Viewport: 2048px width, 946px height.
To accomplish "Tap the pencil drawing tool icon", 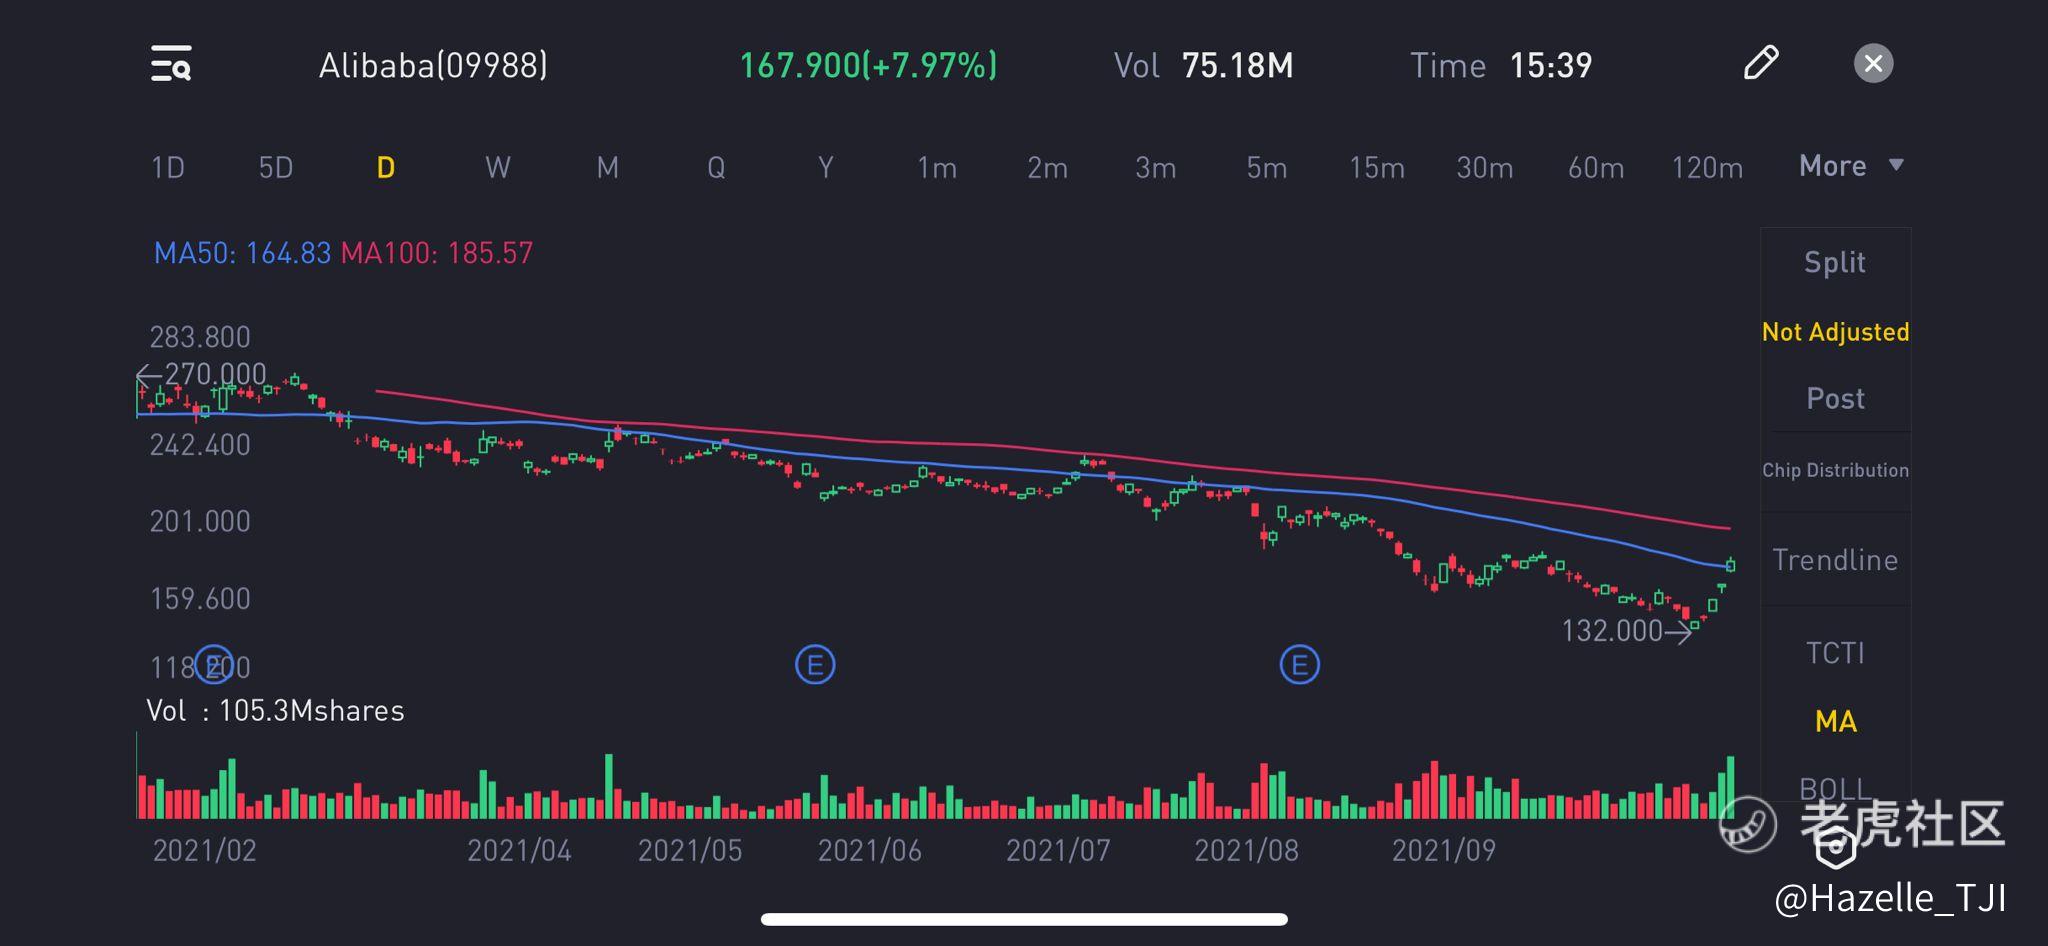I will pos(1761,63).
